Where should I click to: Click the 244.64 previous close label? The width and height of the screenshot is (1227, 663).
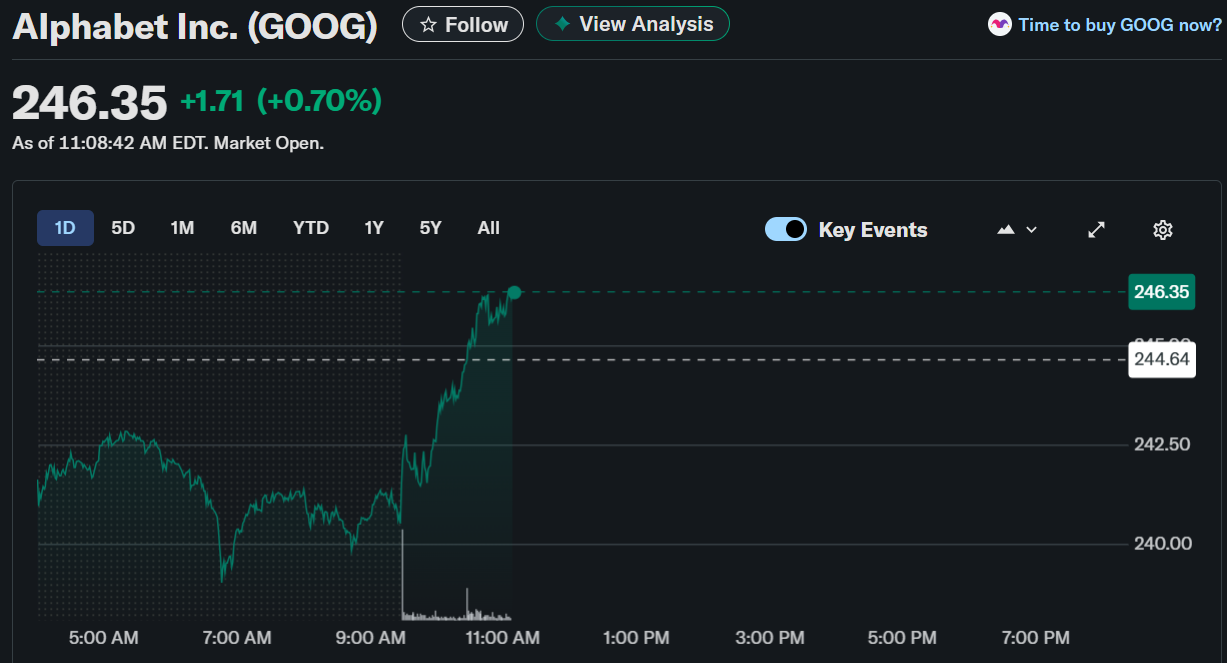pos(1161,360)
